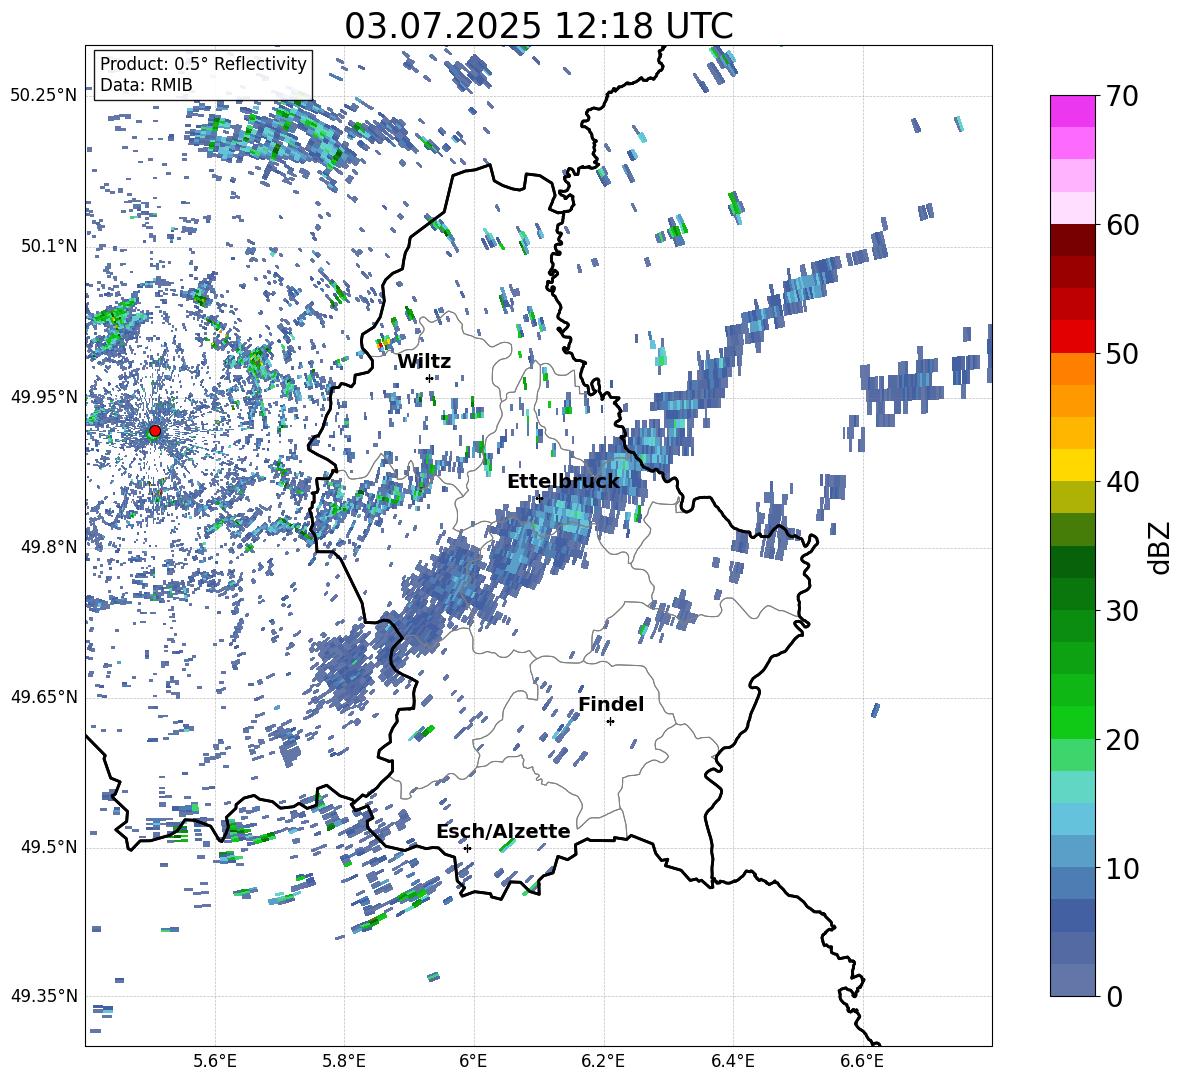The image size is (1184, 1081).
Task: Click the 49.95°N latitude label
Action: click(44, 396)
